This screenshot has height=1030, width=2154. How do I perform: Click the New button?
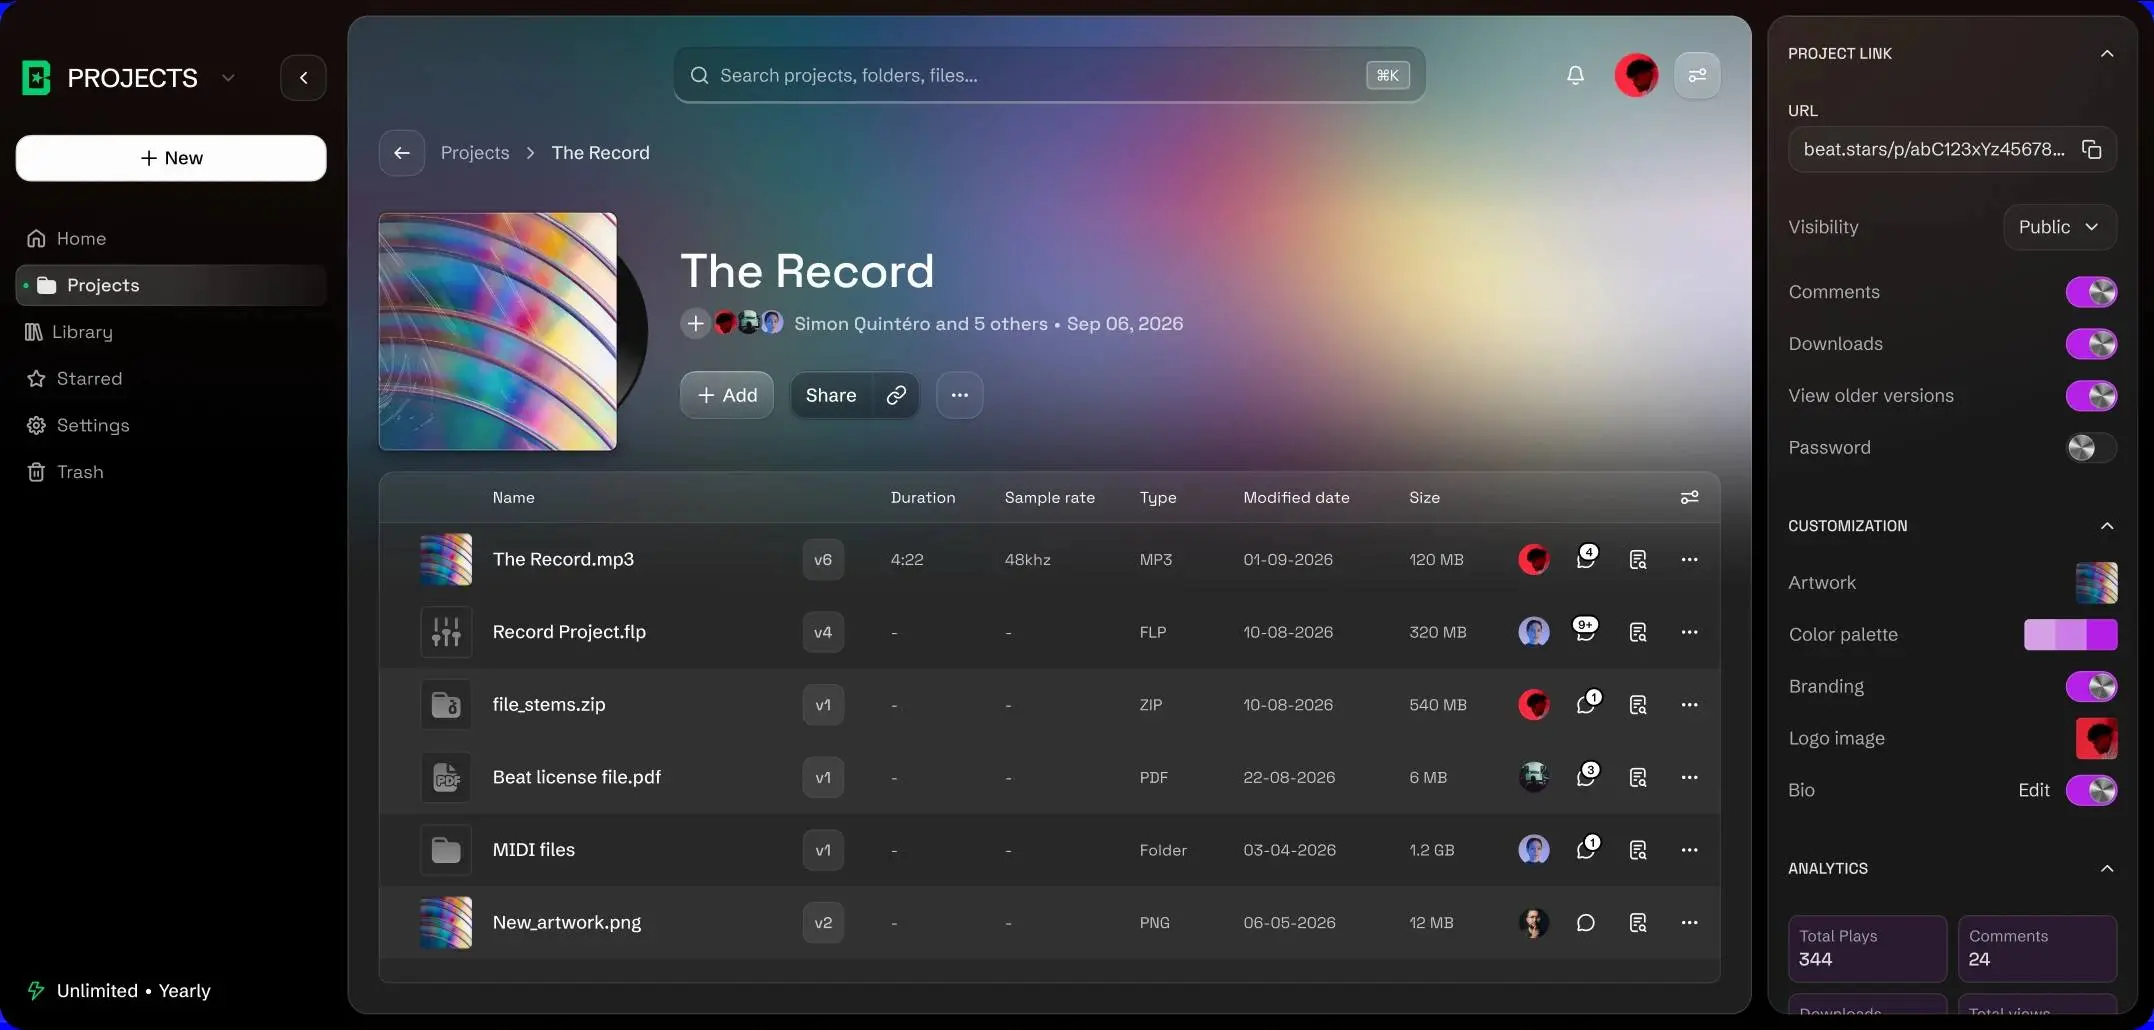(x=171, y=158)
